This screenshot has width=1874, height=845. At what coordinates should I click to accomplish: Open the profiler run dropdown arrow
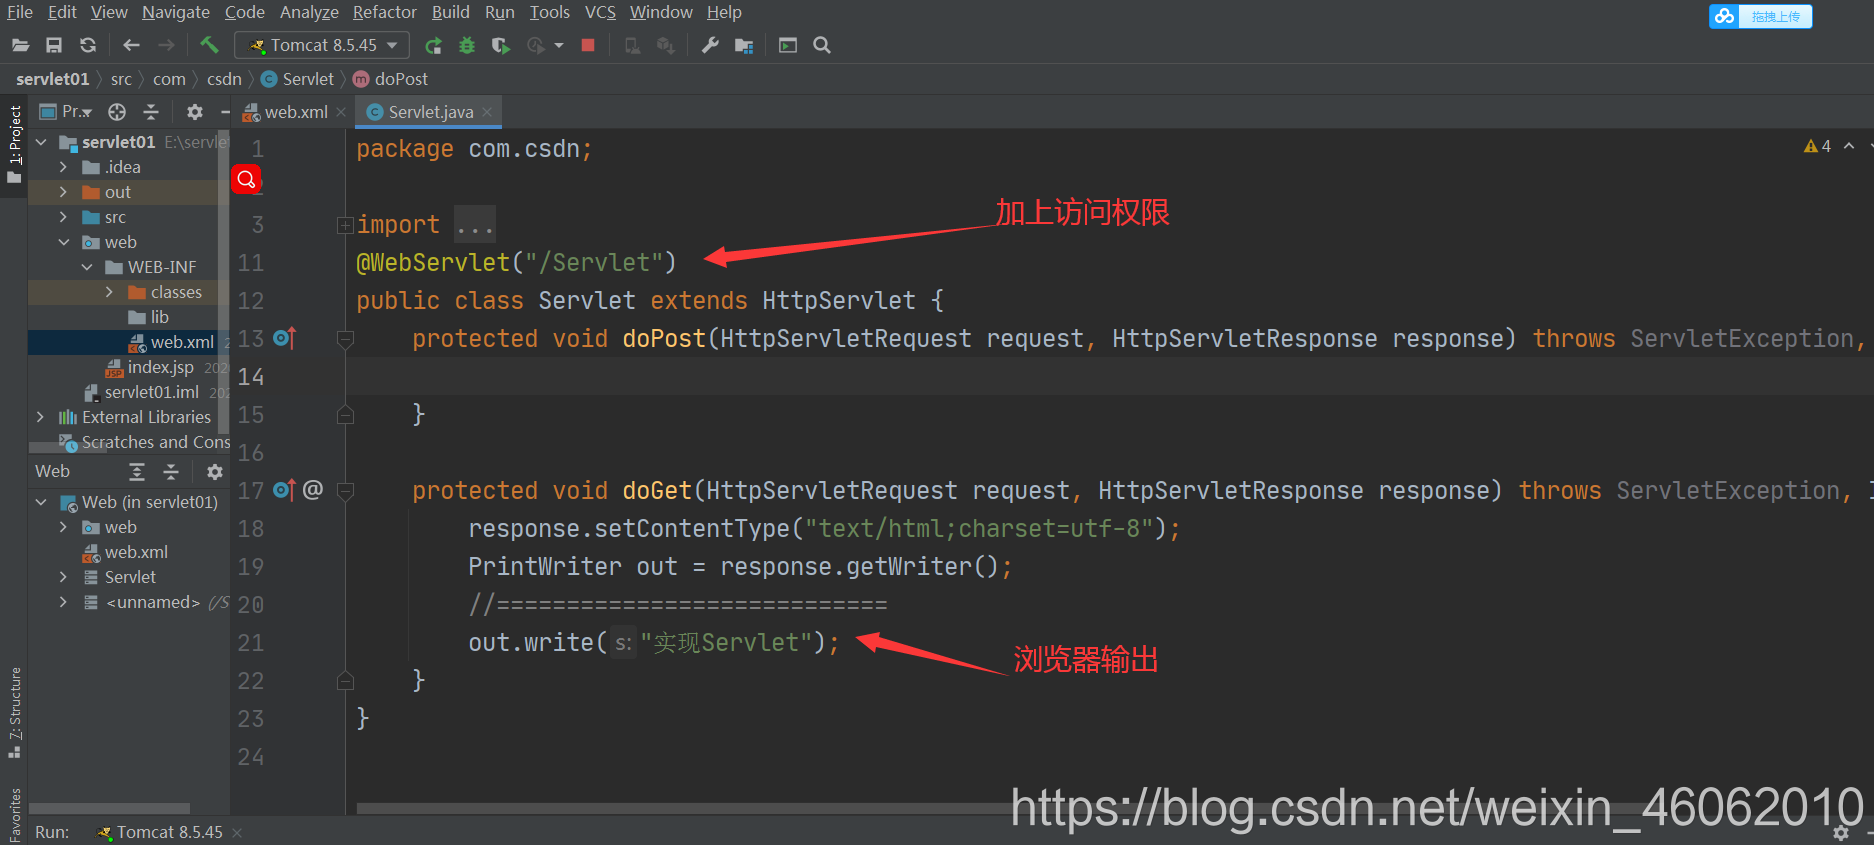559,45
